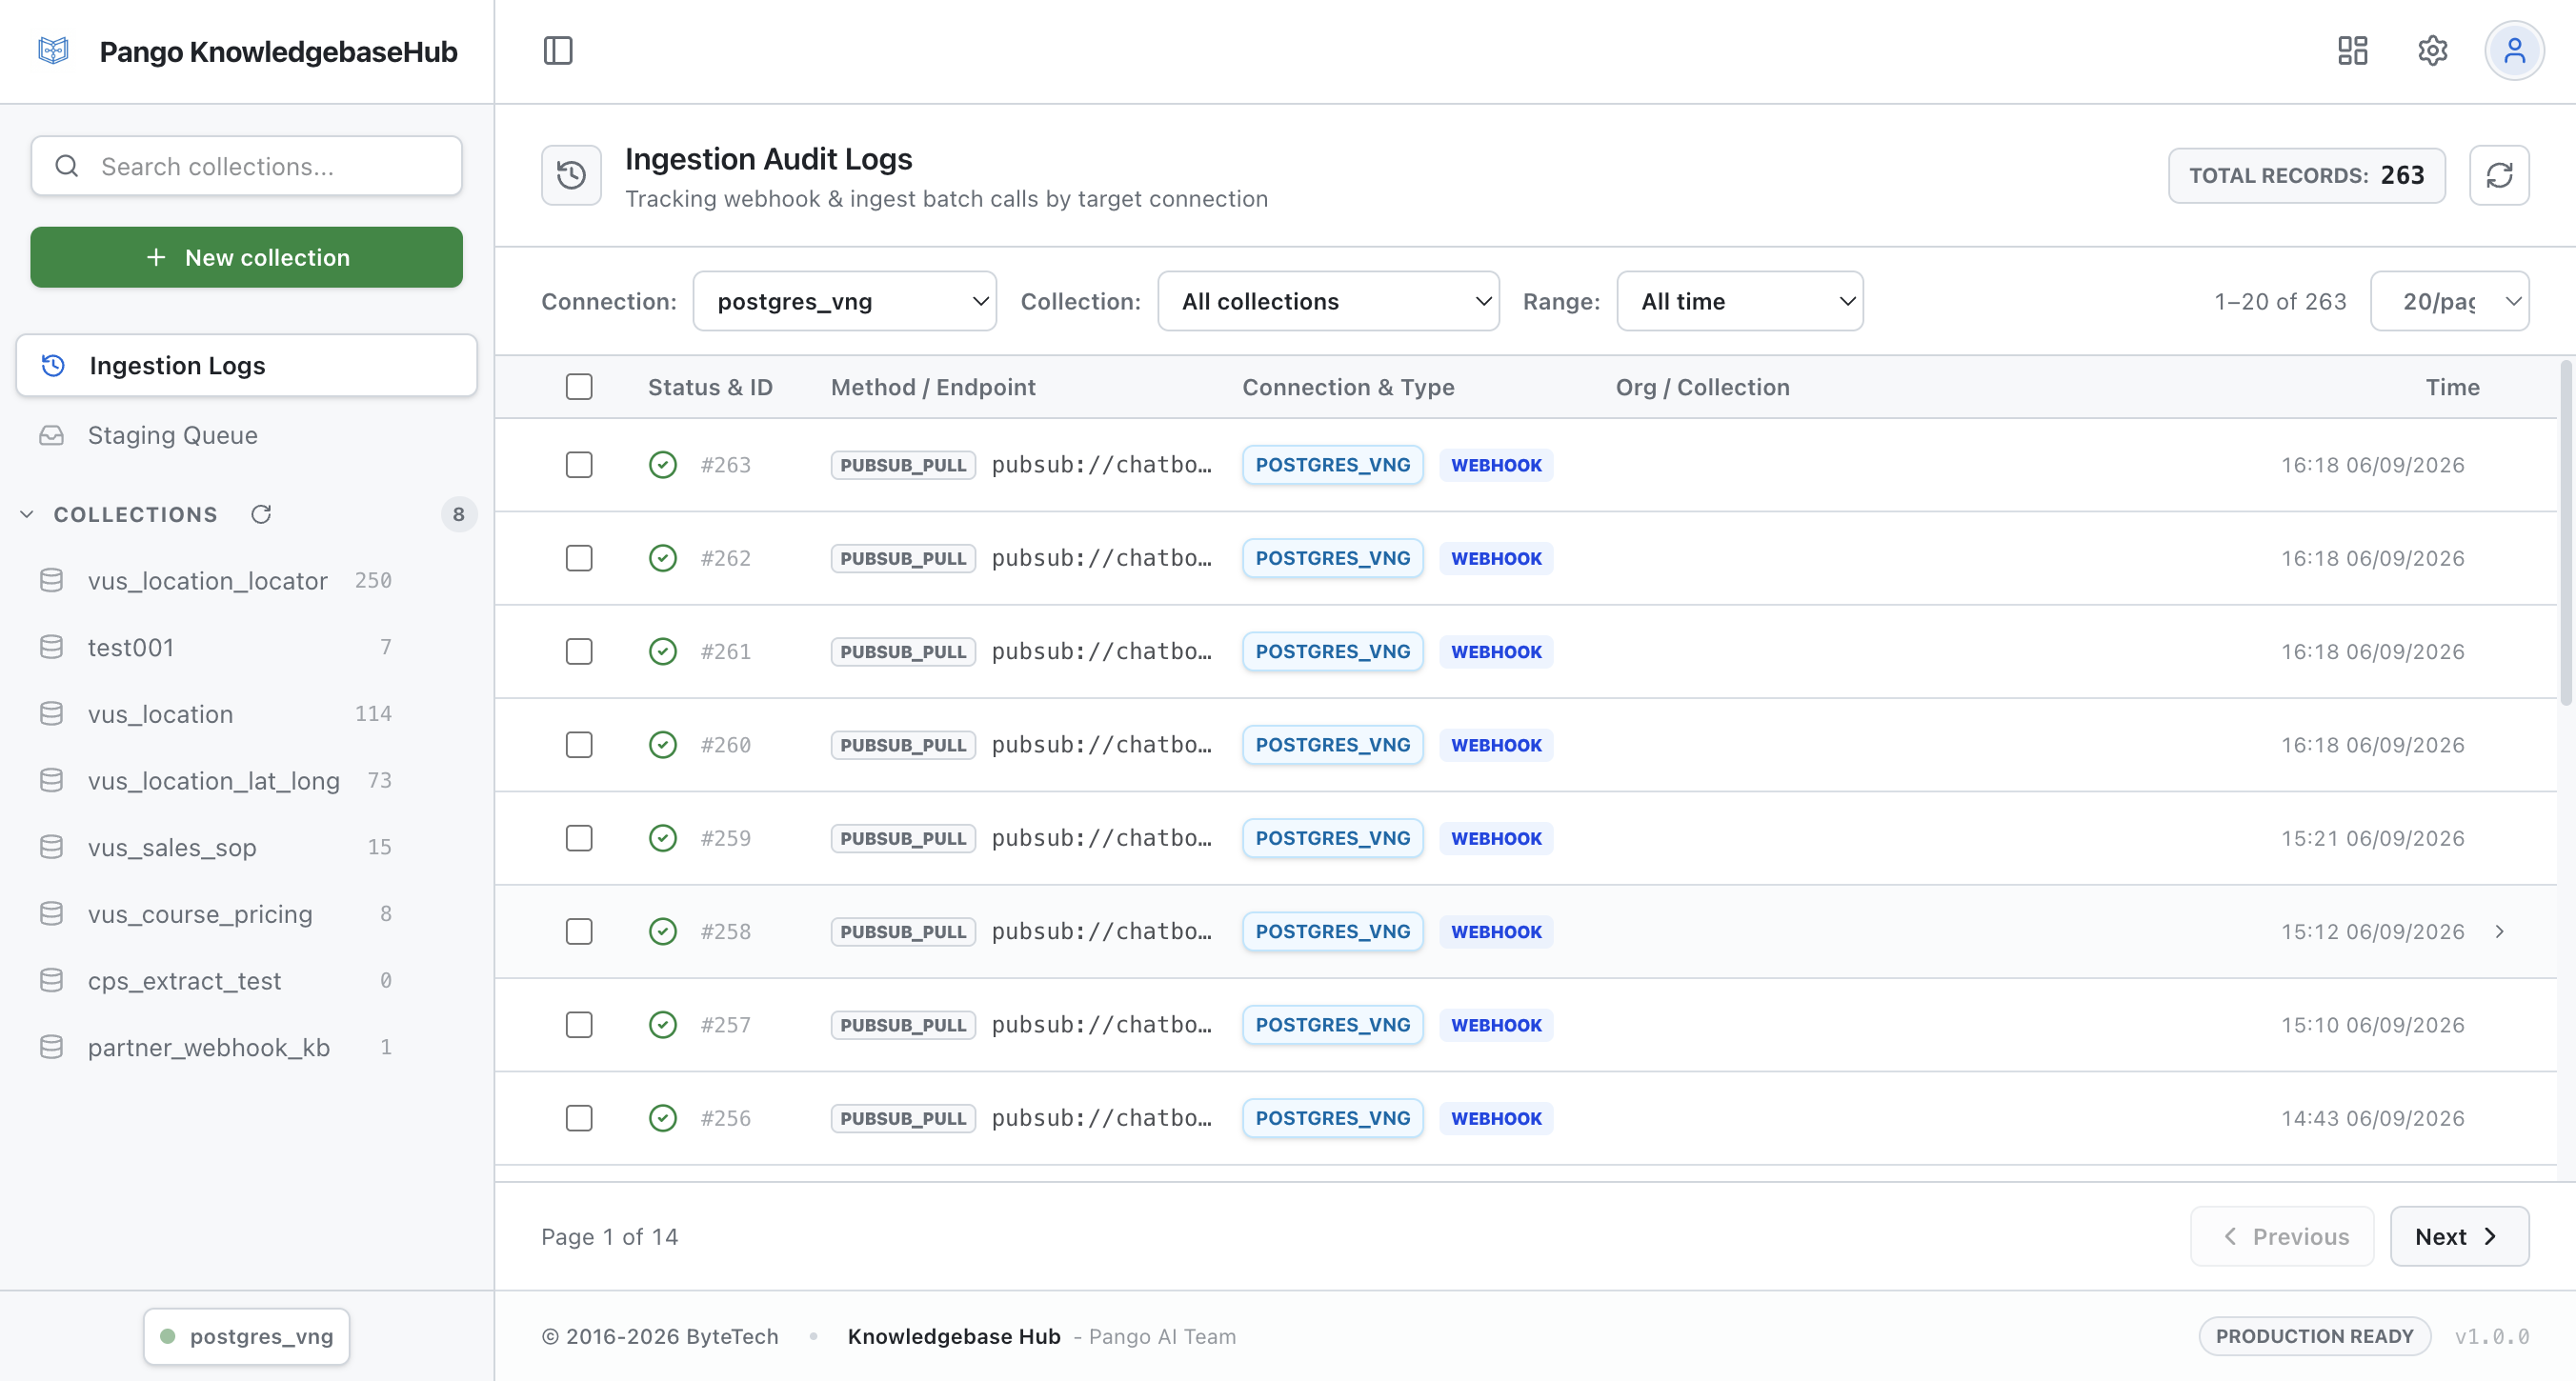Viewport: 2576px width, 1381px height.
Task: Open the All collections dropdown
Action: tap(1328, 301)
